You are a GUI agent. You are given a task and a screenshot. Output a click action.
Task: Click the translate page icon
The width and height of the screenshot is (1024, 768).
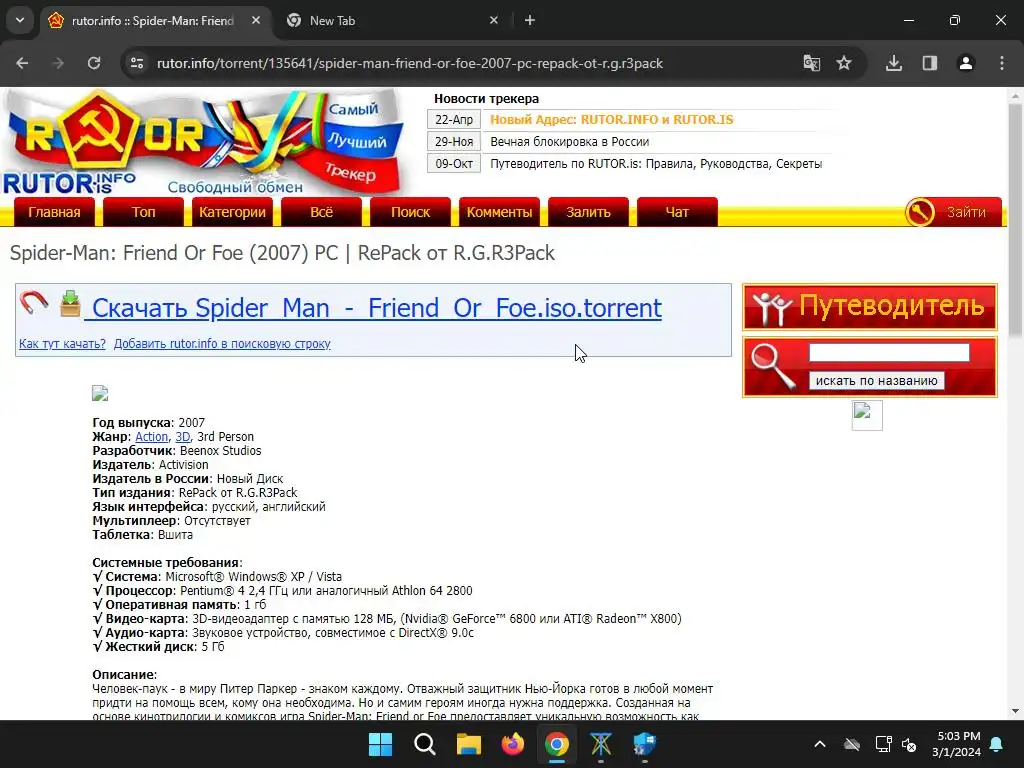(x=812, y=63)
